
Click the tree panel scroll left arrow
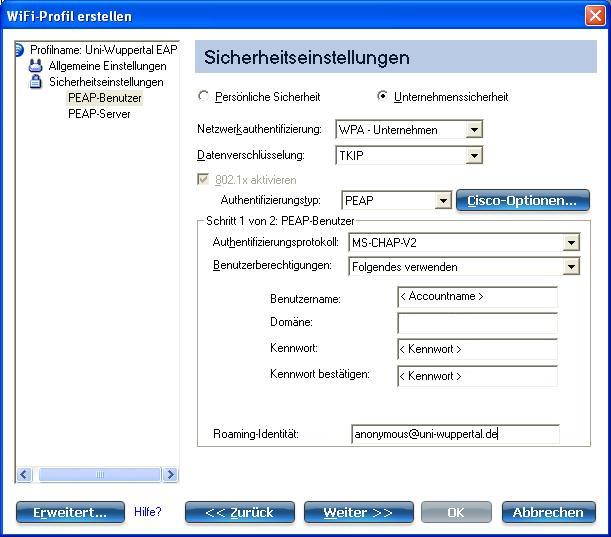[24, 474]
